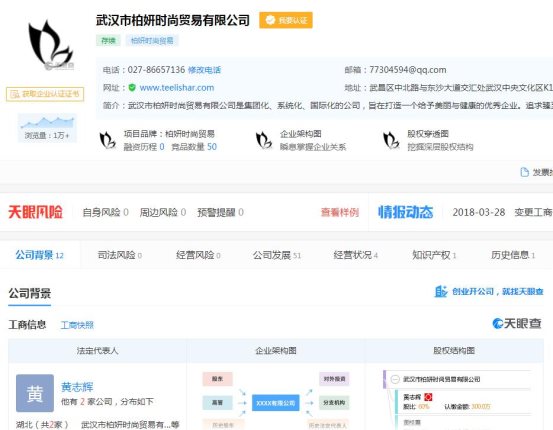Click 情报动态 blue heading

point(406,212)
